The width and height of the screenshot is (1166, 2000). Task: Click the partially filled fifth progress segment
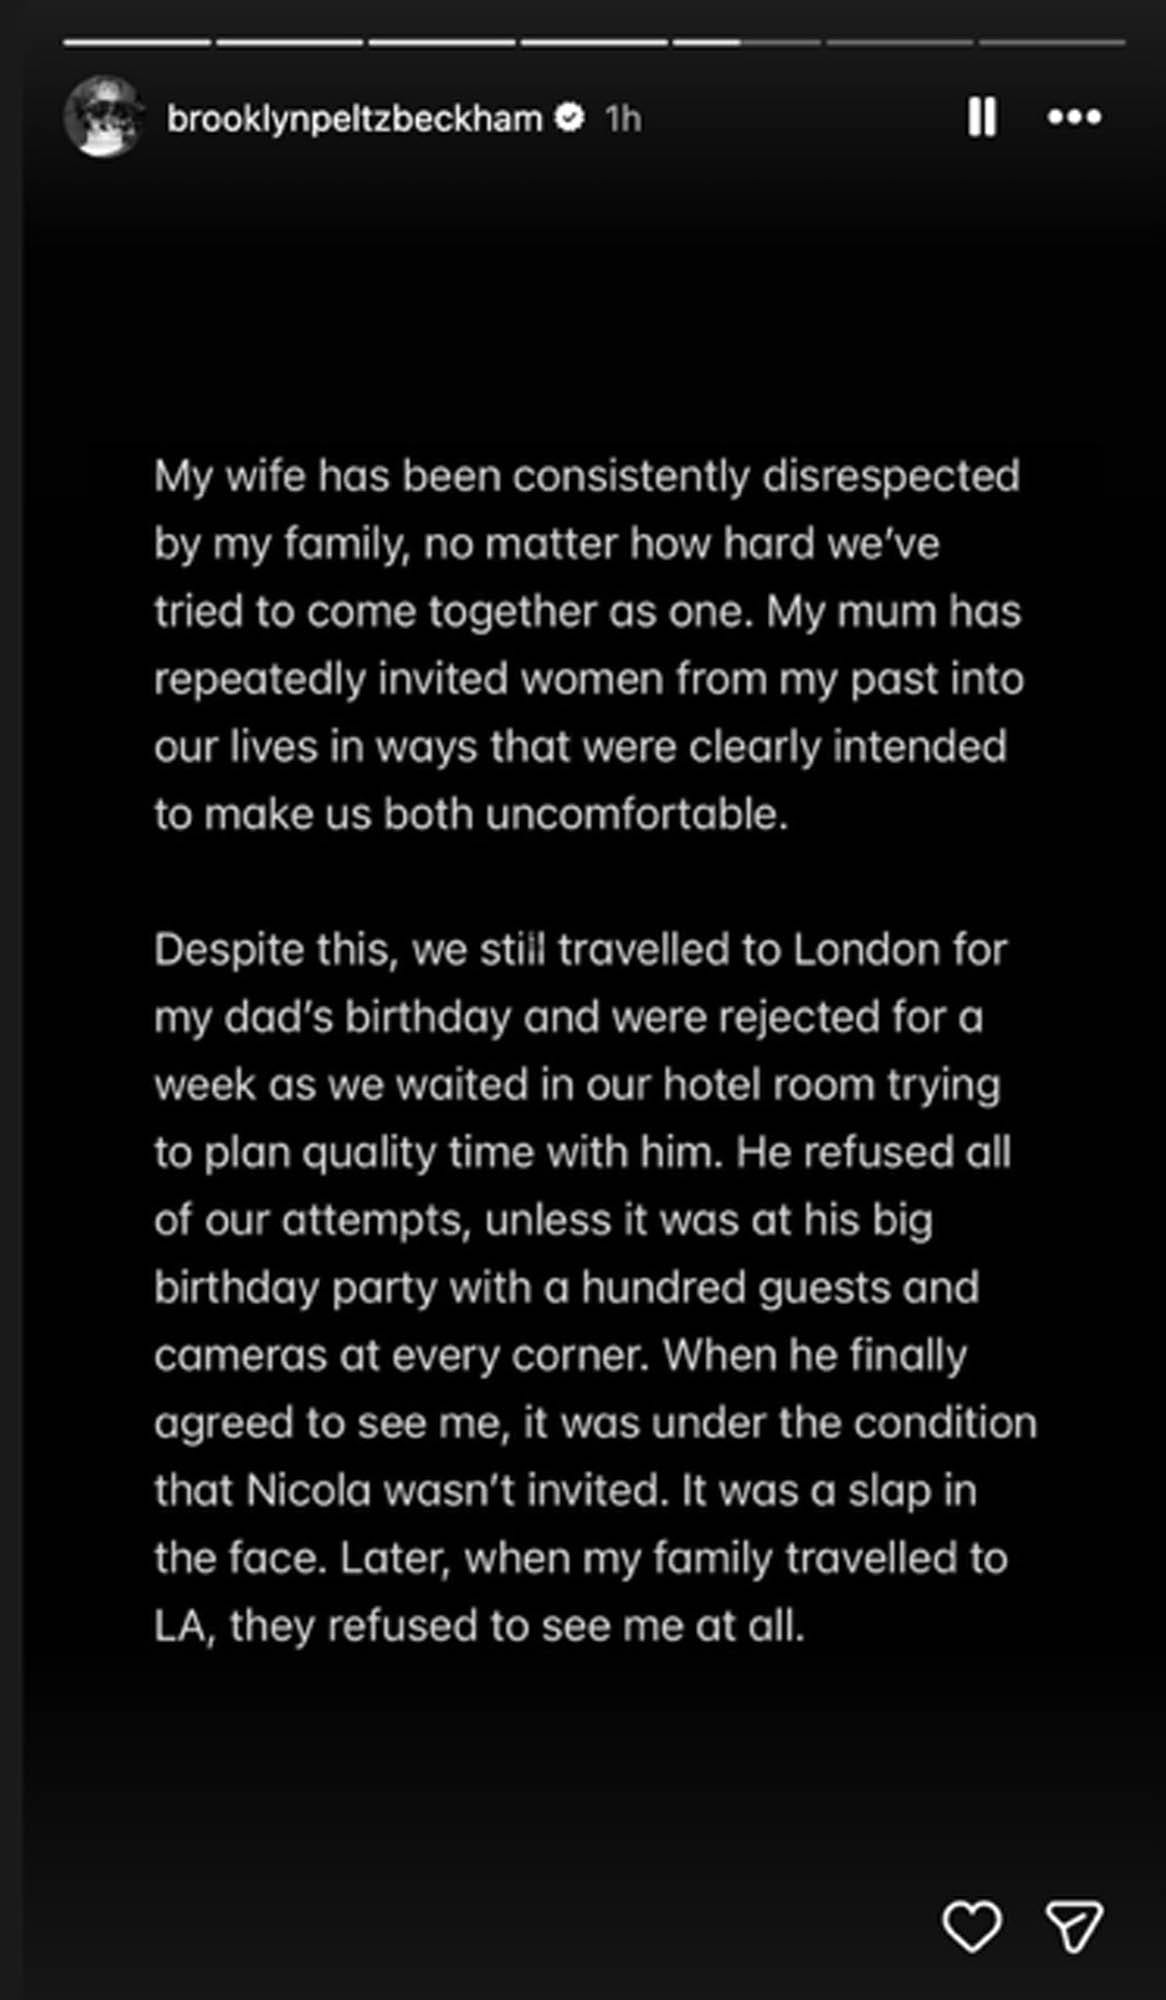coord(746,42)
